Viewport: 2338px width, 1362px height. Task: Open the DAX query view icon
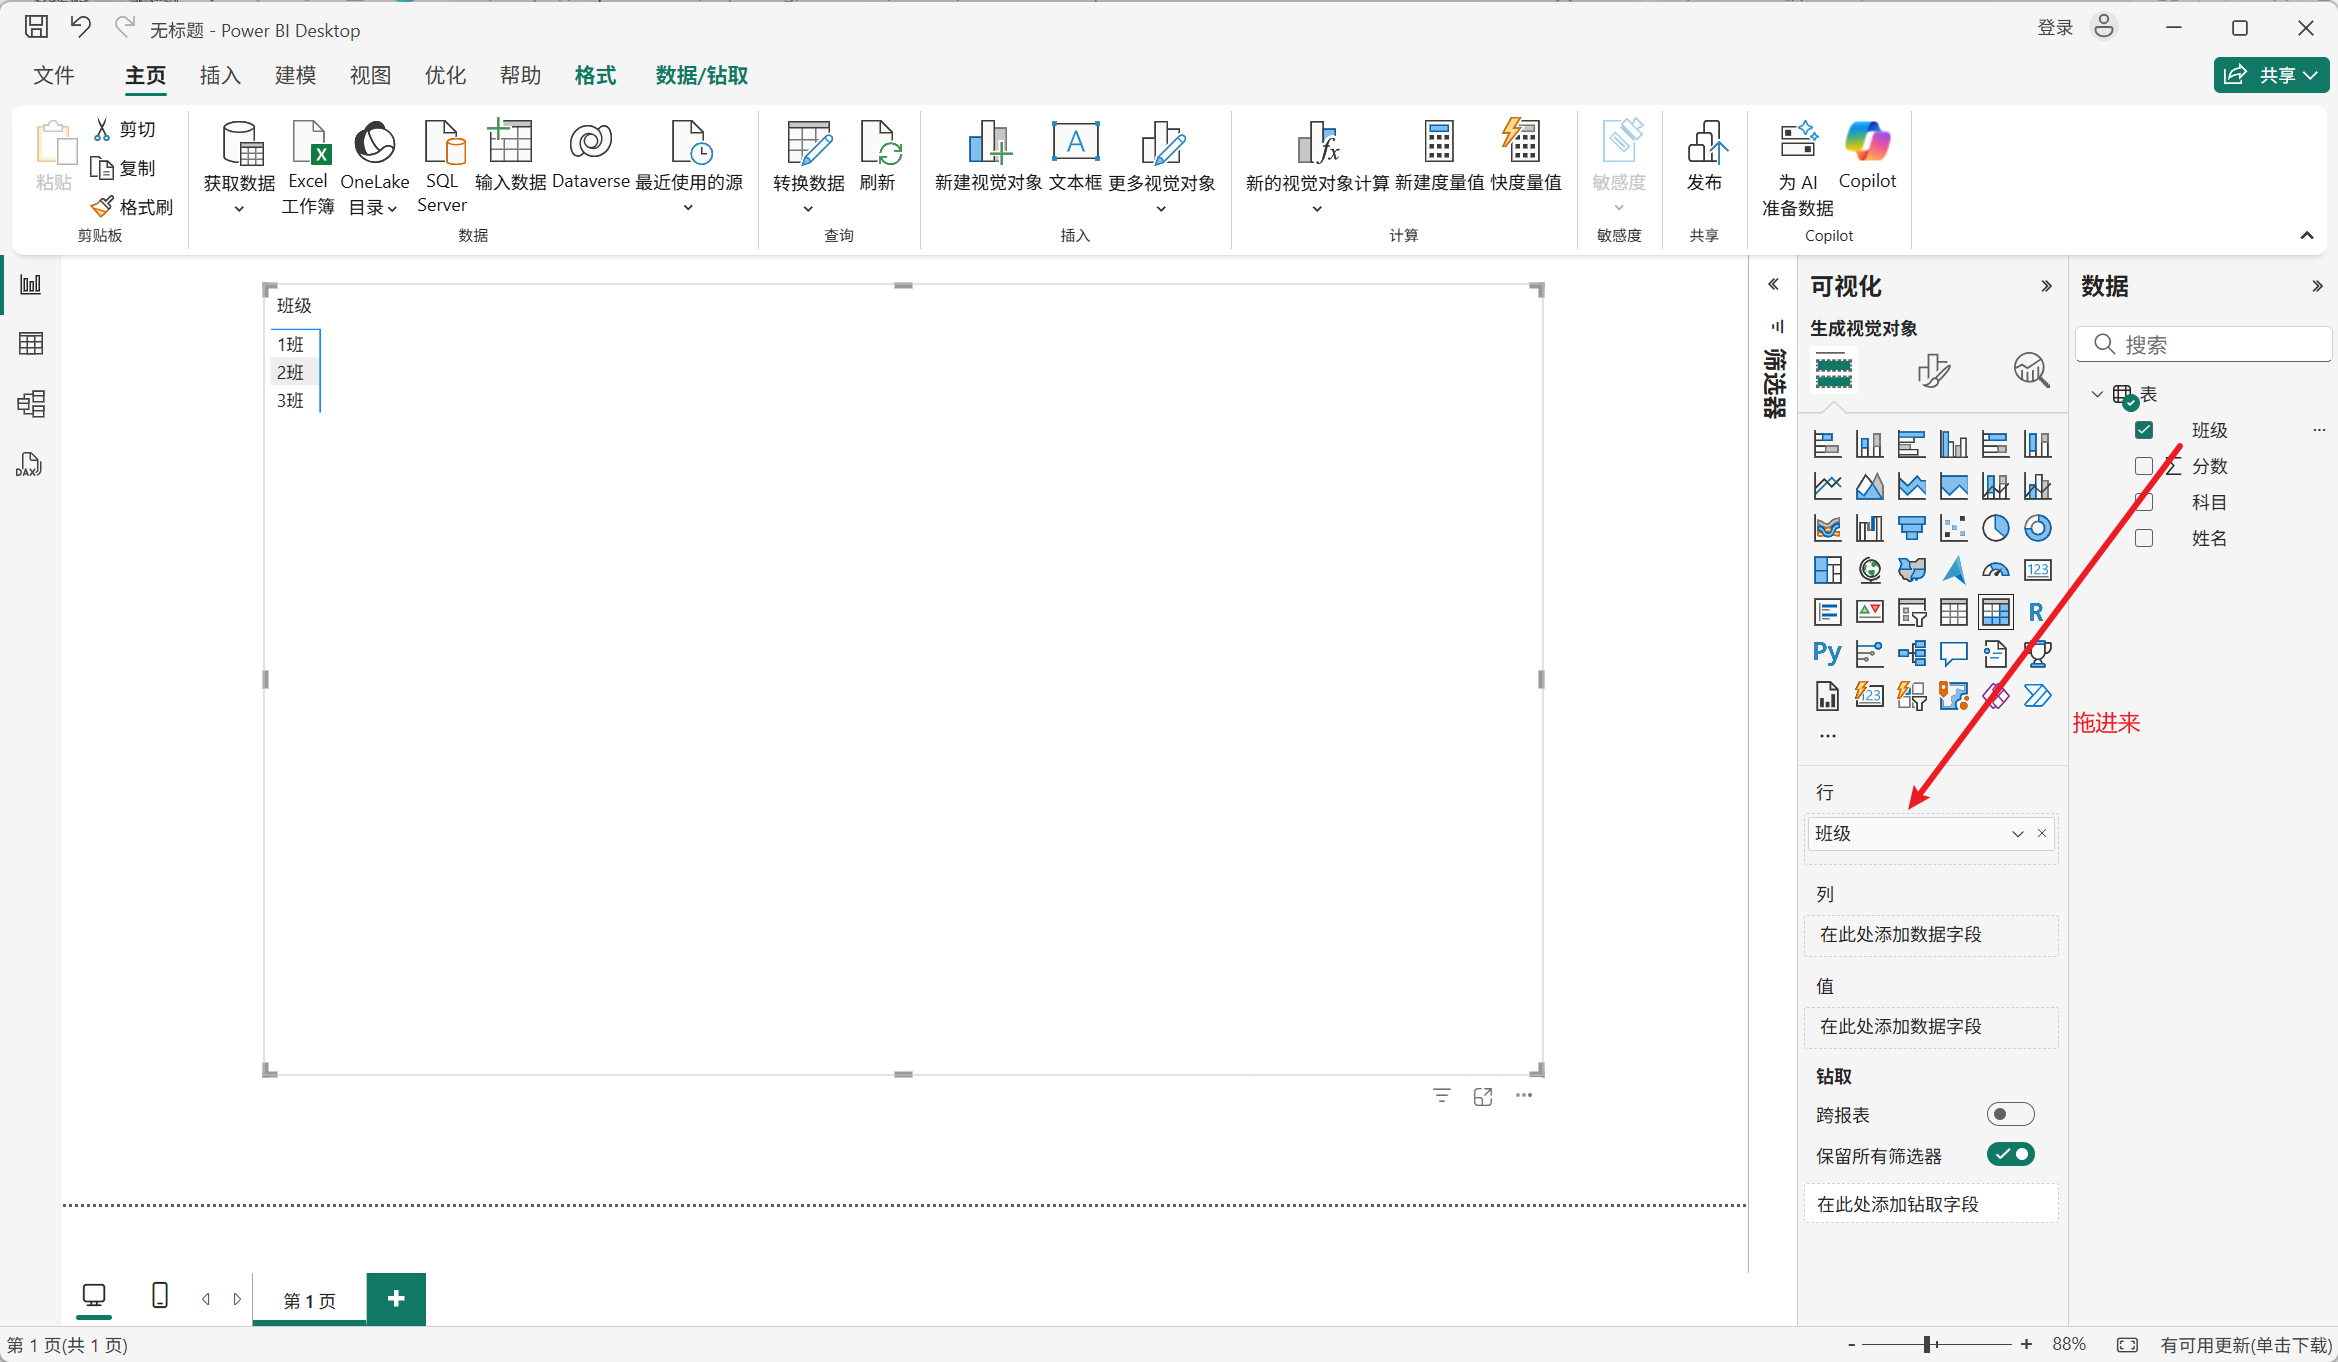[29, 464]
